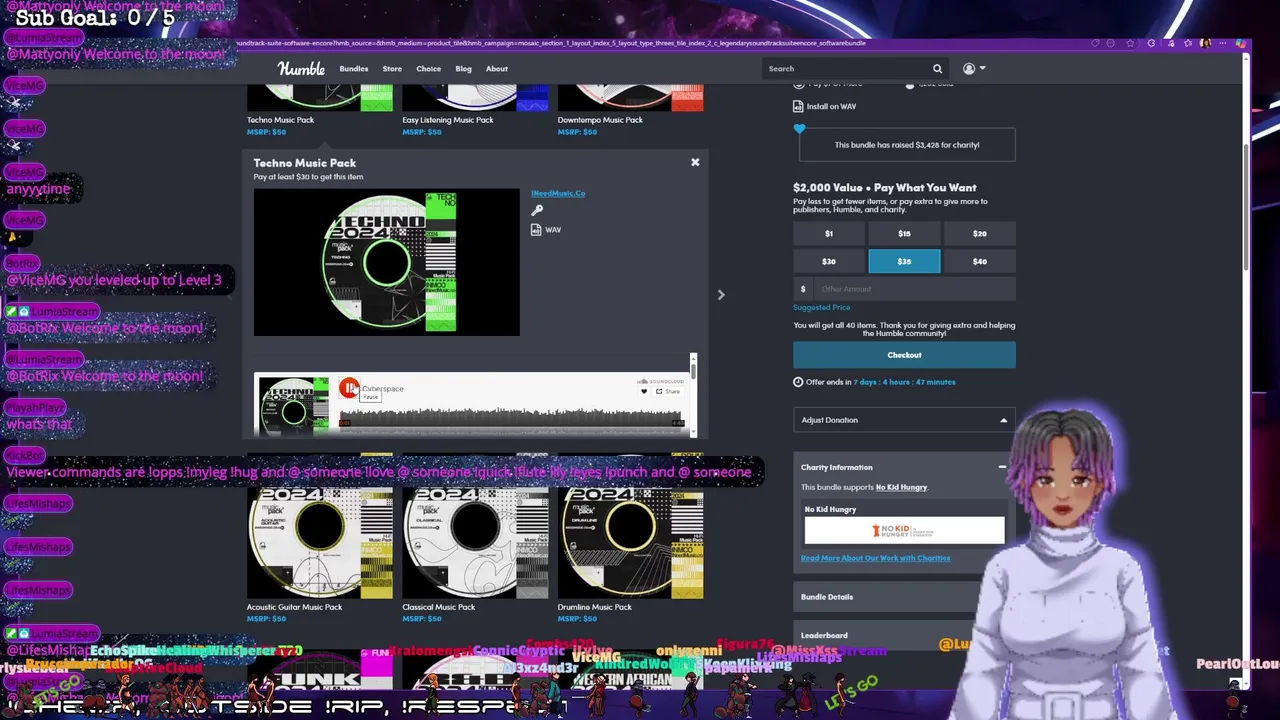The width and height of the screenshot is (1280, 720).
Task: Seek within the Cyberspace waveform
Action: (x=511, y=418)
